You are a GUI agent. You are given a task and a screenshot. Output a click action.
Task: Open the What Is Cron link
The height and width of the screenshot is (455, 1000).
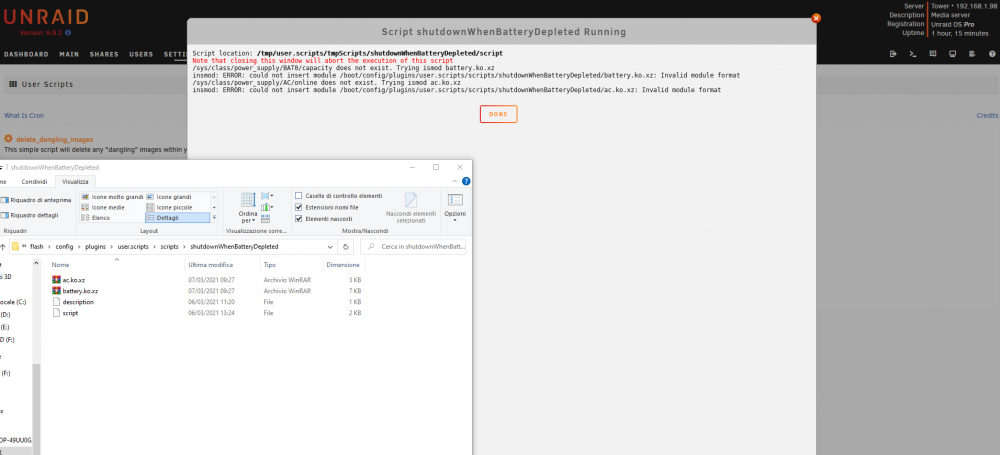coord(24,116)
